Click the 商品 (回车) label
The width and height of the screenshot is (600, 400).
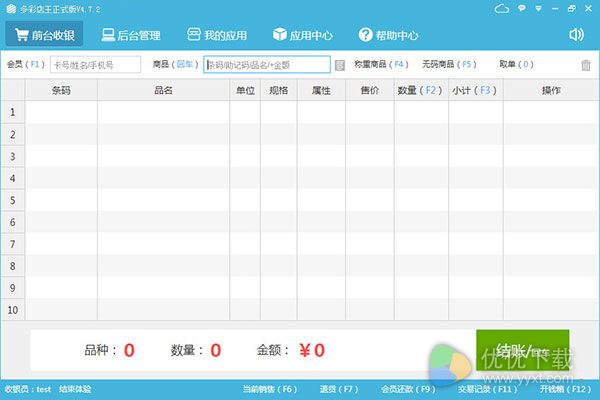point(175,64)
